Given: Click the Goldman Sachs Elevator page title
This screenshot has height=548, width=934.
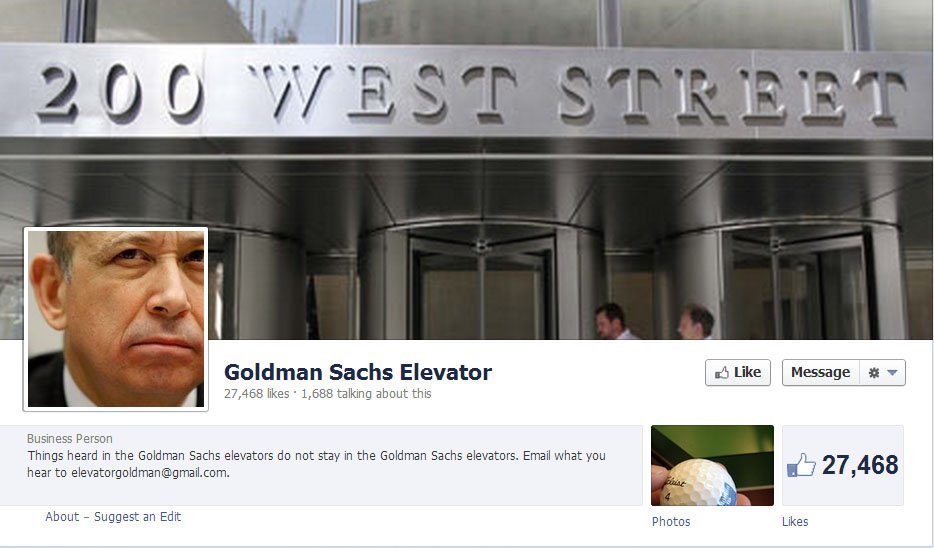Looking at the screenshot, I should (358, 372).
